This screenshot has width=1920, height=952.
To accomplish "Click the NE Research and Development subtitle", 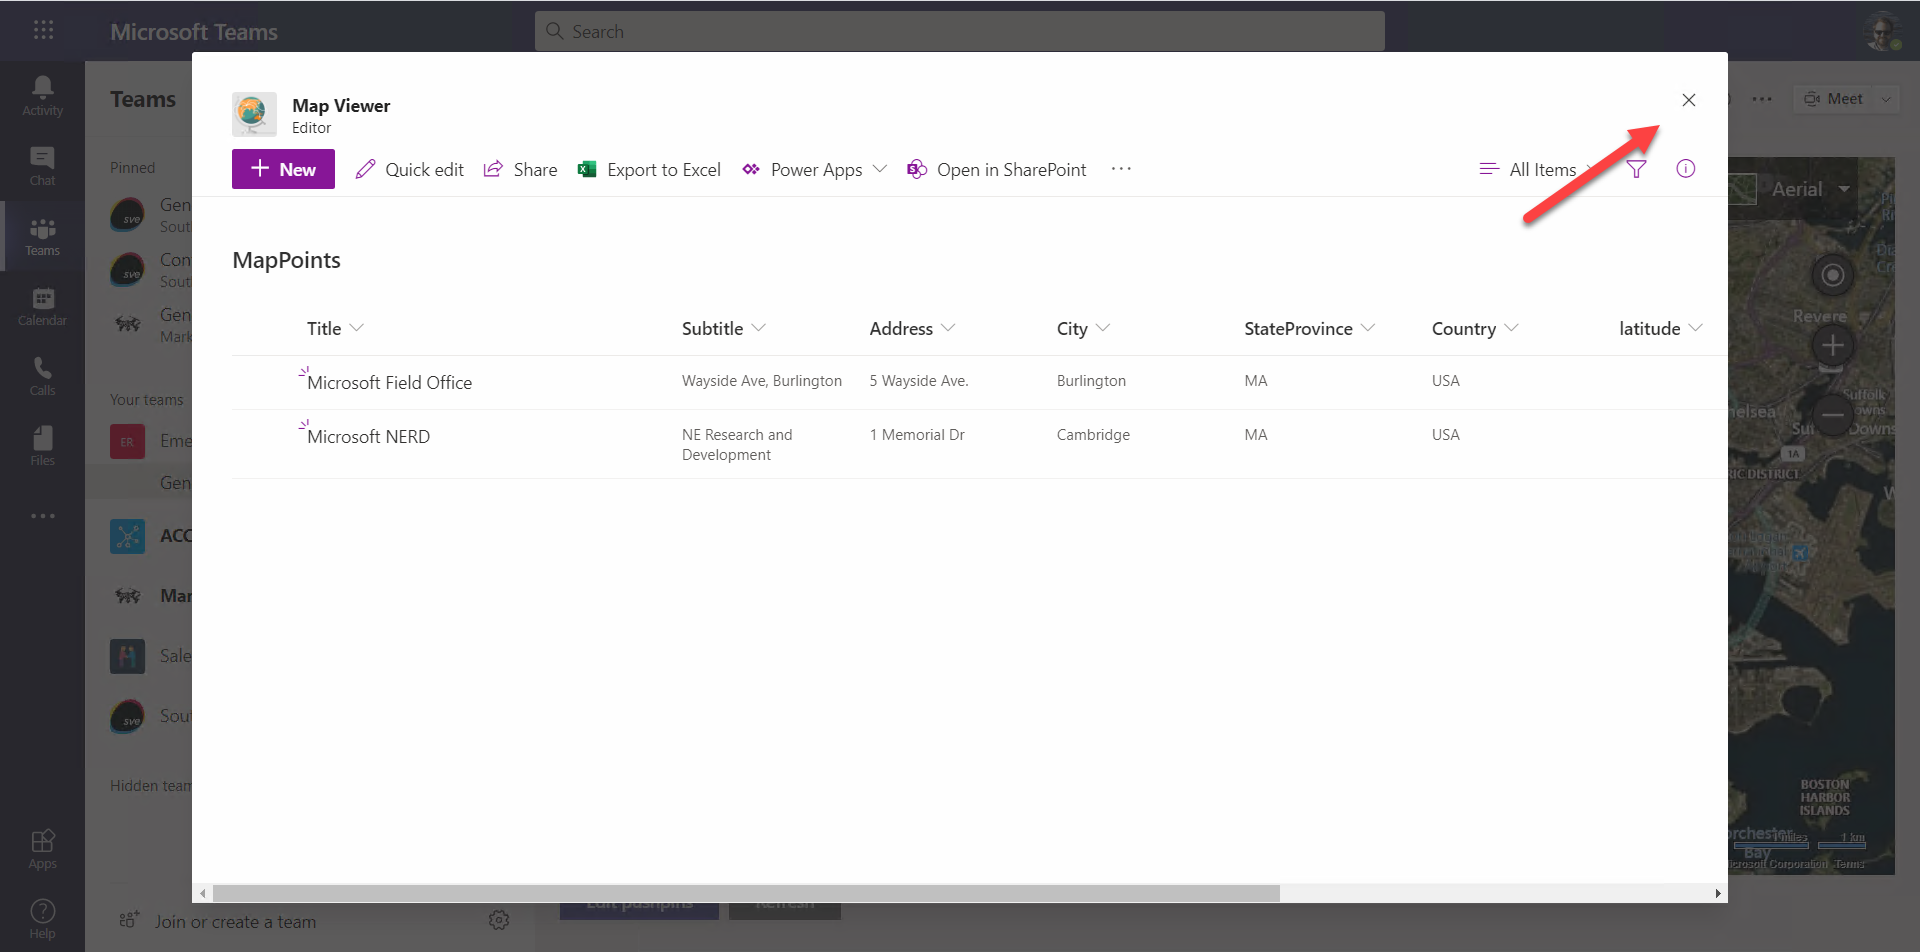I will coord(737,445).
